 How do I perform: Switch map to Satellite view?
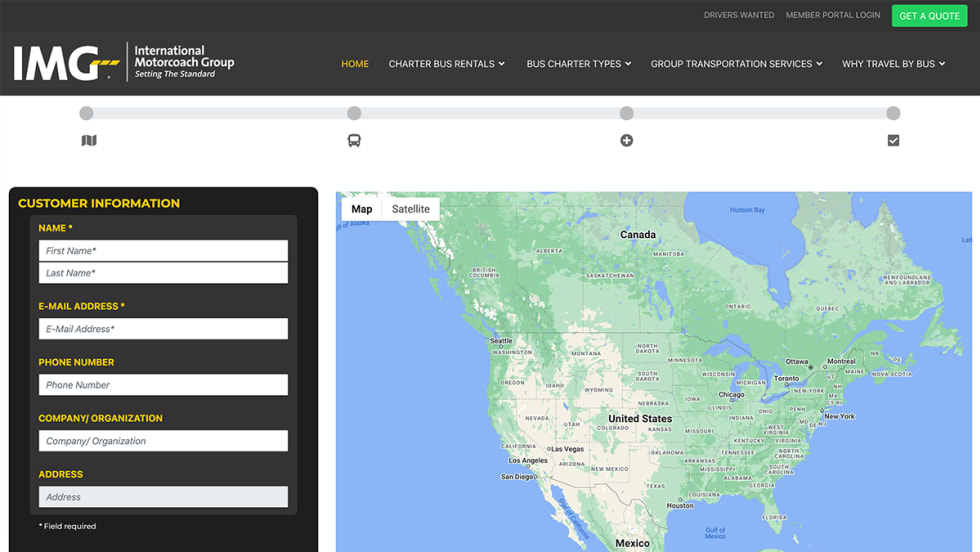coord(410,209)
